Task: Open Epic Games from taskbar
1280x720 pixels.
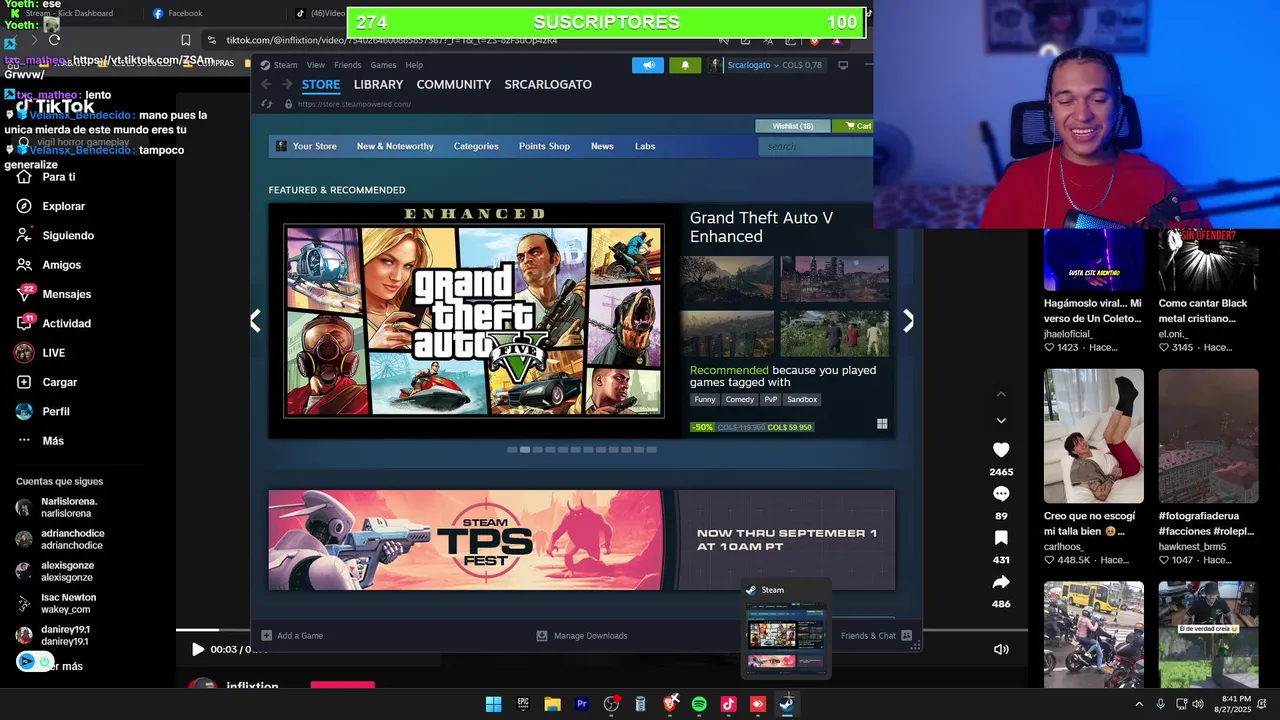Action: [x=523, y=704]
